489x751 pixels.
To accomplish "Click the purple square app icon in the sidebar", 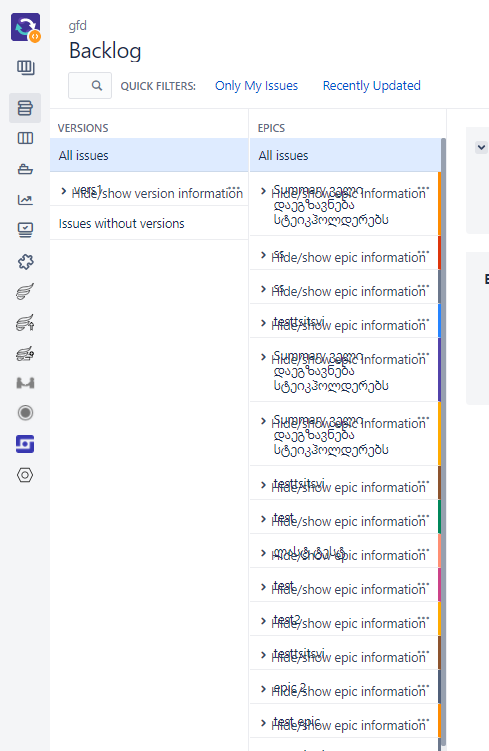I will [x=25, y=444].
